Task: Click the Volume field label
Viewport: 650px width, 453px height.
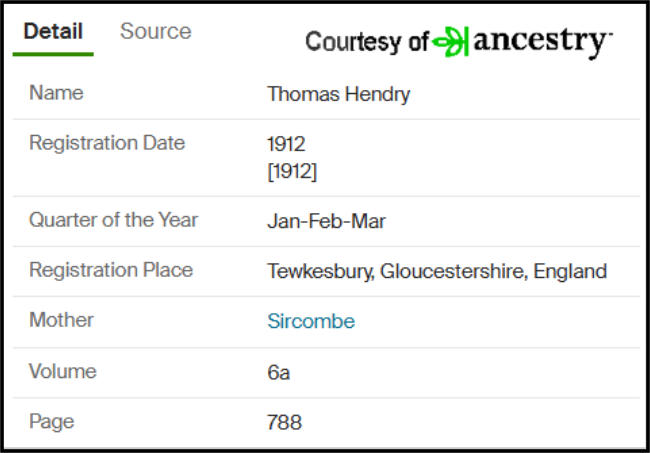Action: (63, 371)
